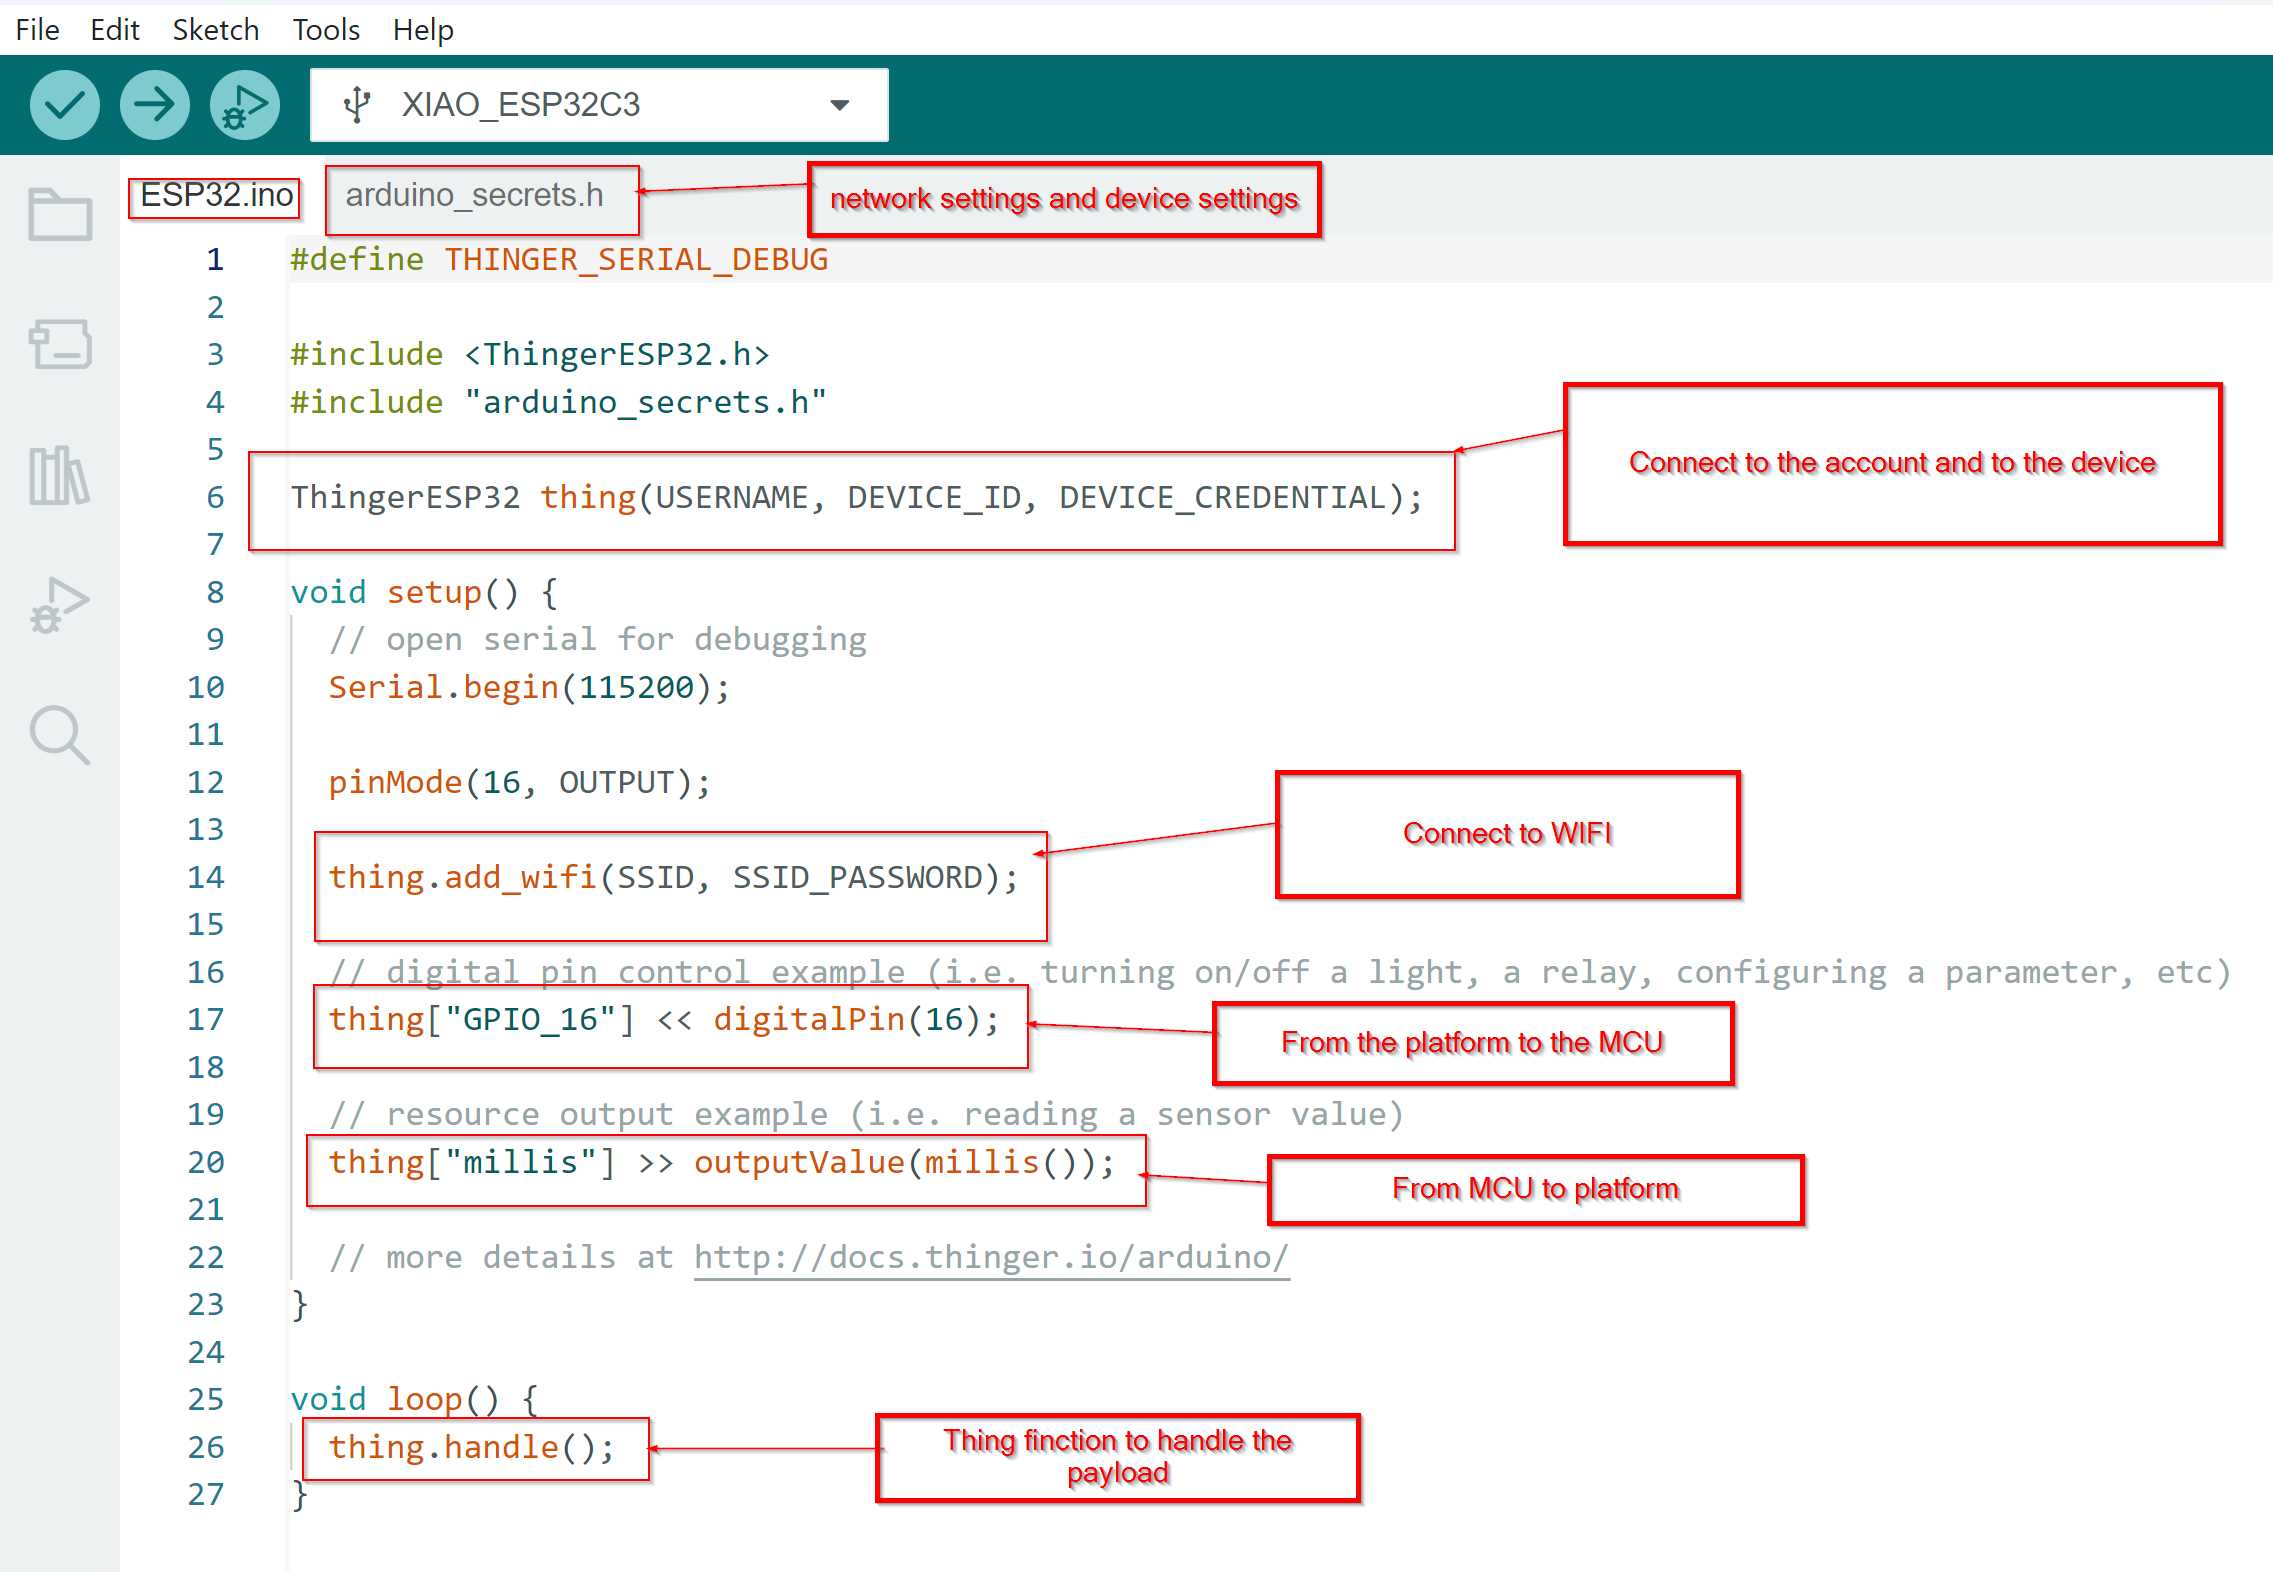
Task: Click the digital pin control example comment
Action: [1280, 971]
